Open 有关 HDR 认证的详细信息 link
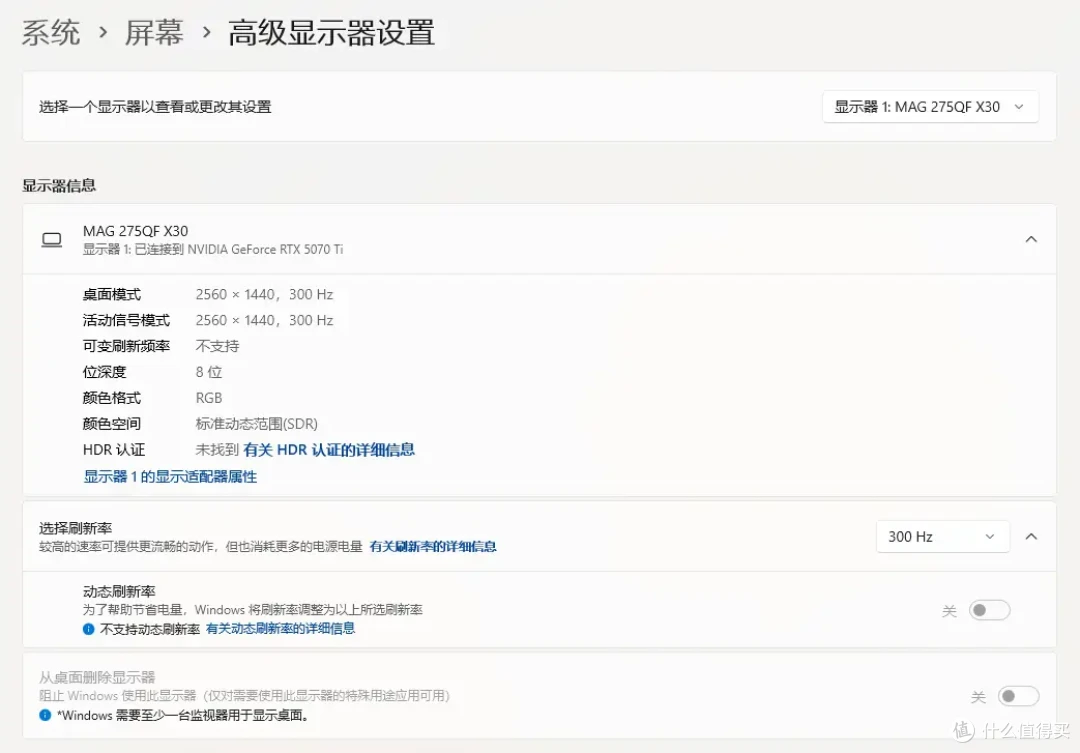 click(x=329, y=450)
